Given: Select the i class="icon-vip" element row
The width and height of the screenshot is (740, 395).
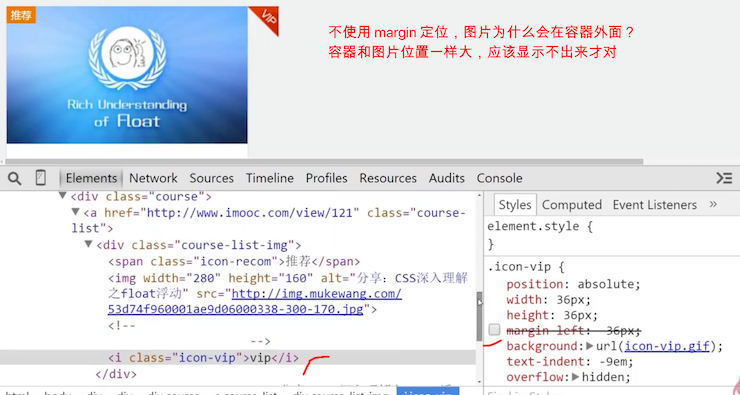Looking at the screenshot, I should click(x=237, y=358).
